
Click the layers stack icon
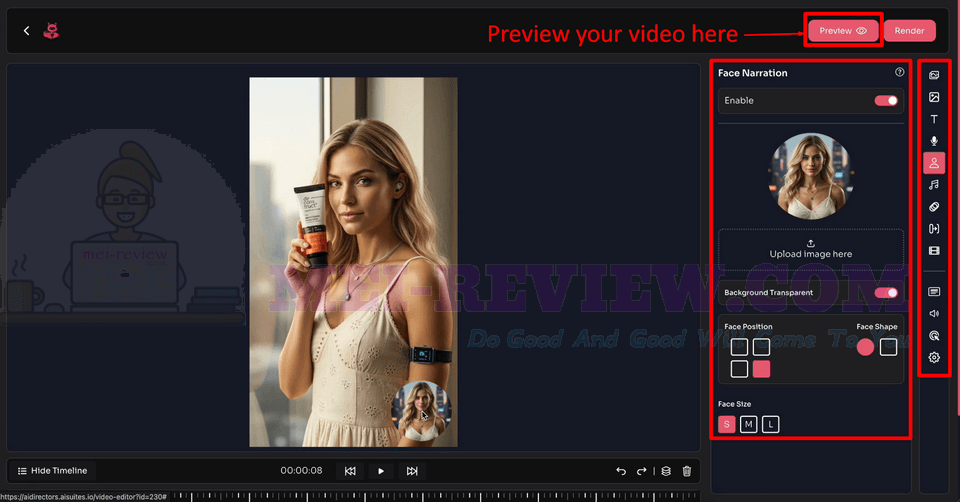(x=666, y=471)
